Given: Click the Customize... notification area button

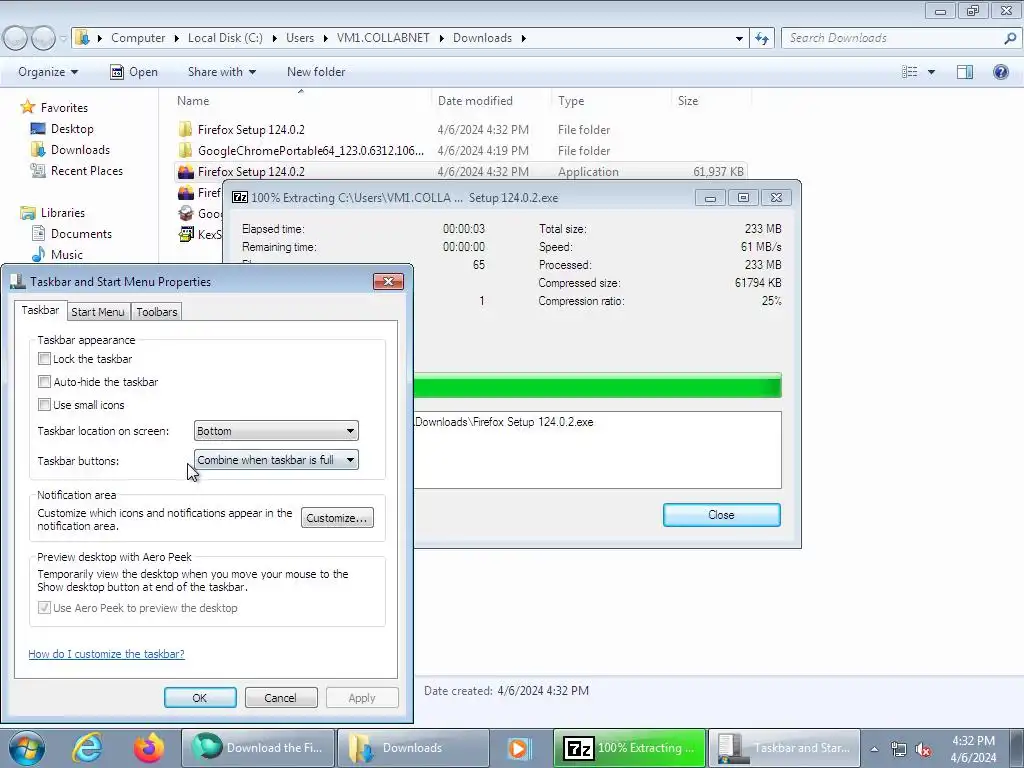Looking at the screenshot, I should point(337,518).
